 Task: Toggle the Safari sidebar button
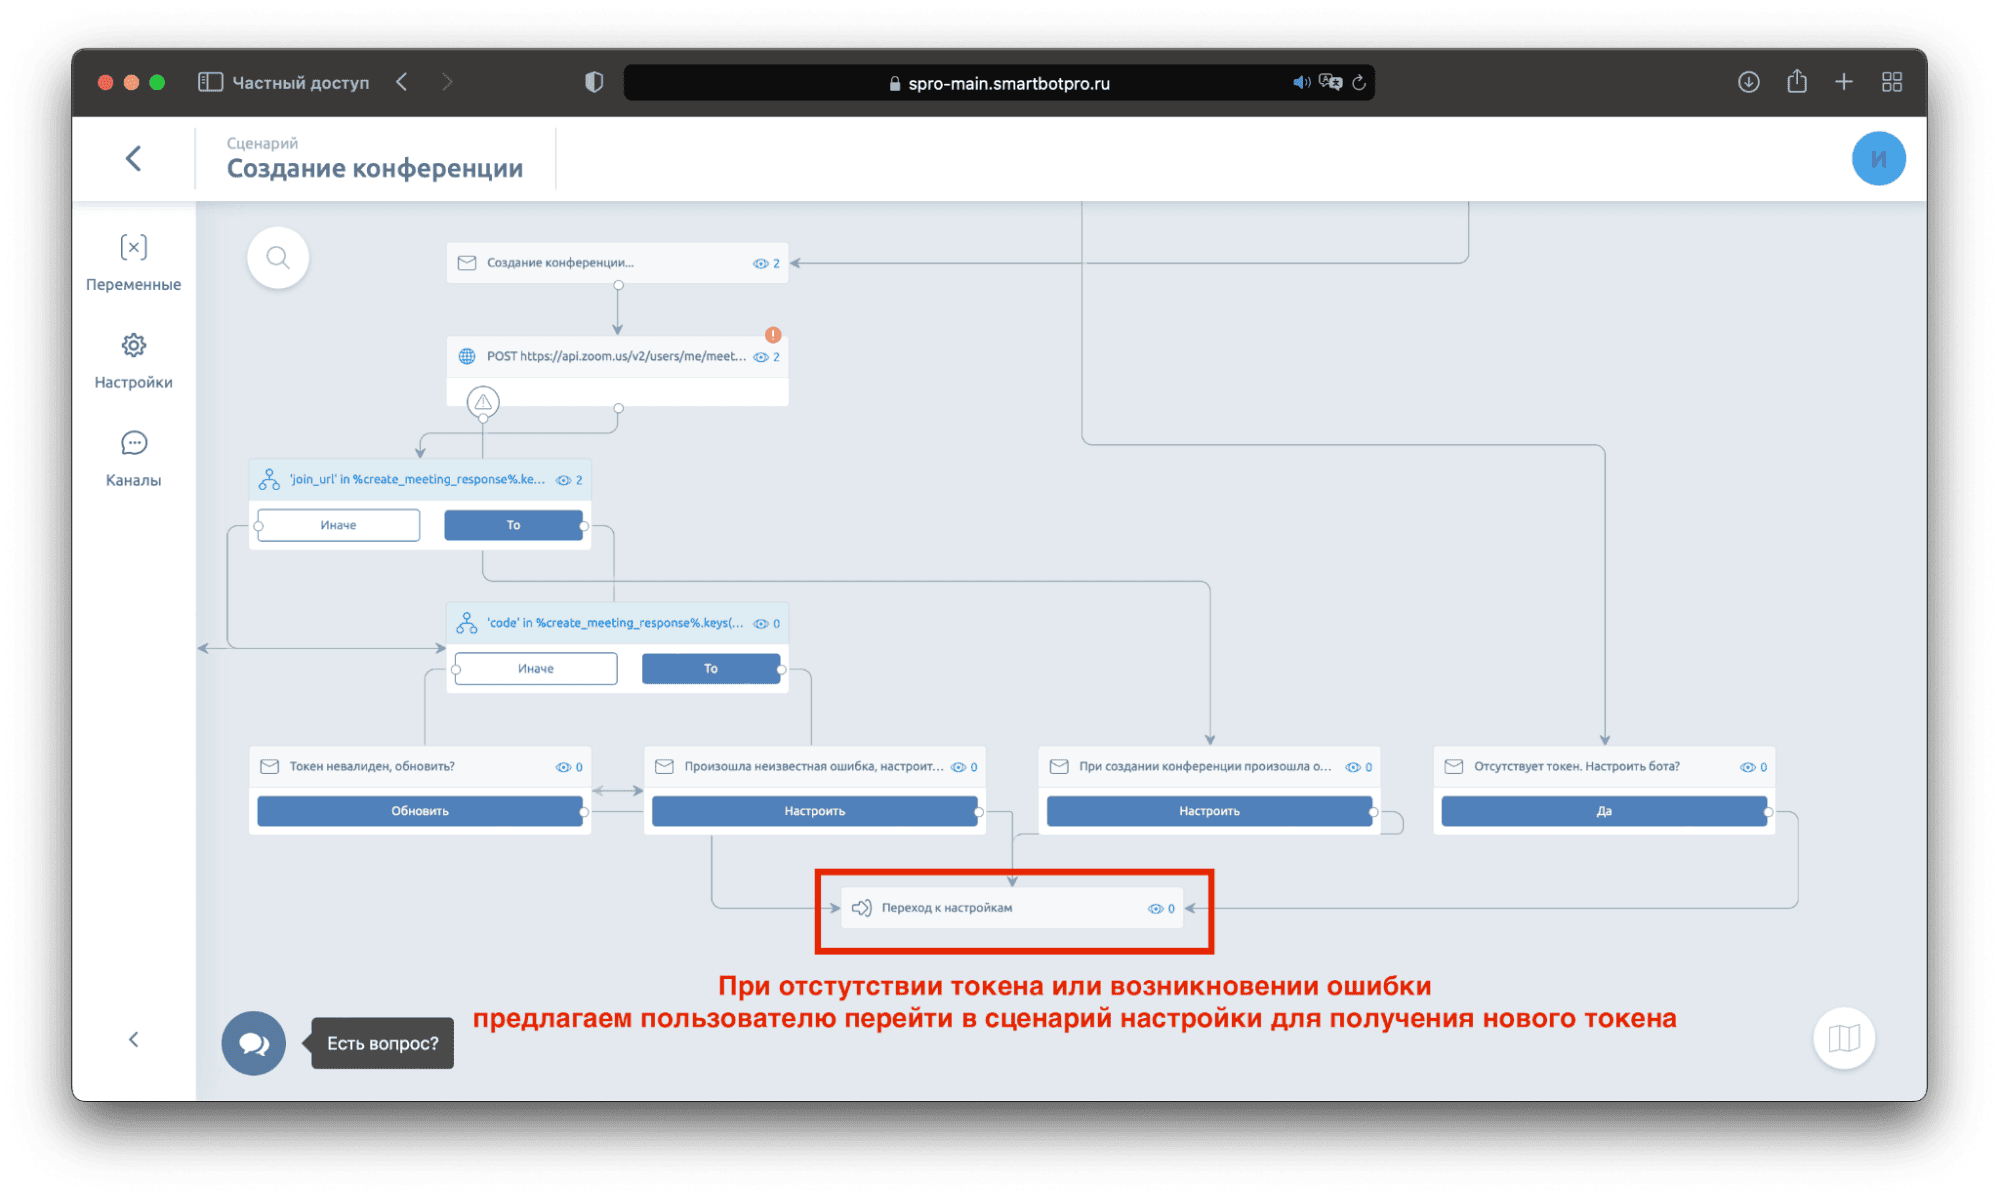coord(210,82)
